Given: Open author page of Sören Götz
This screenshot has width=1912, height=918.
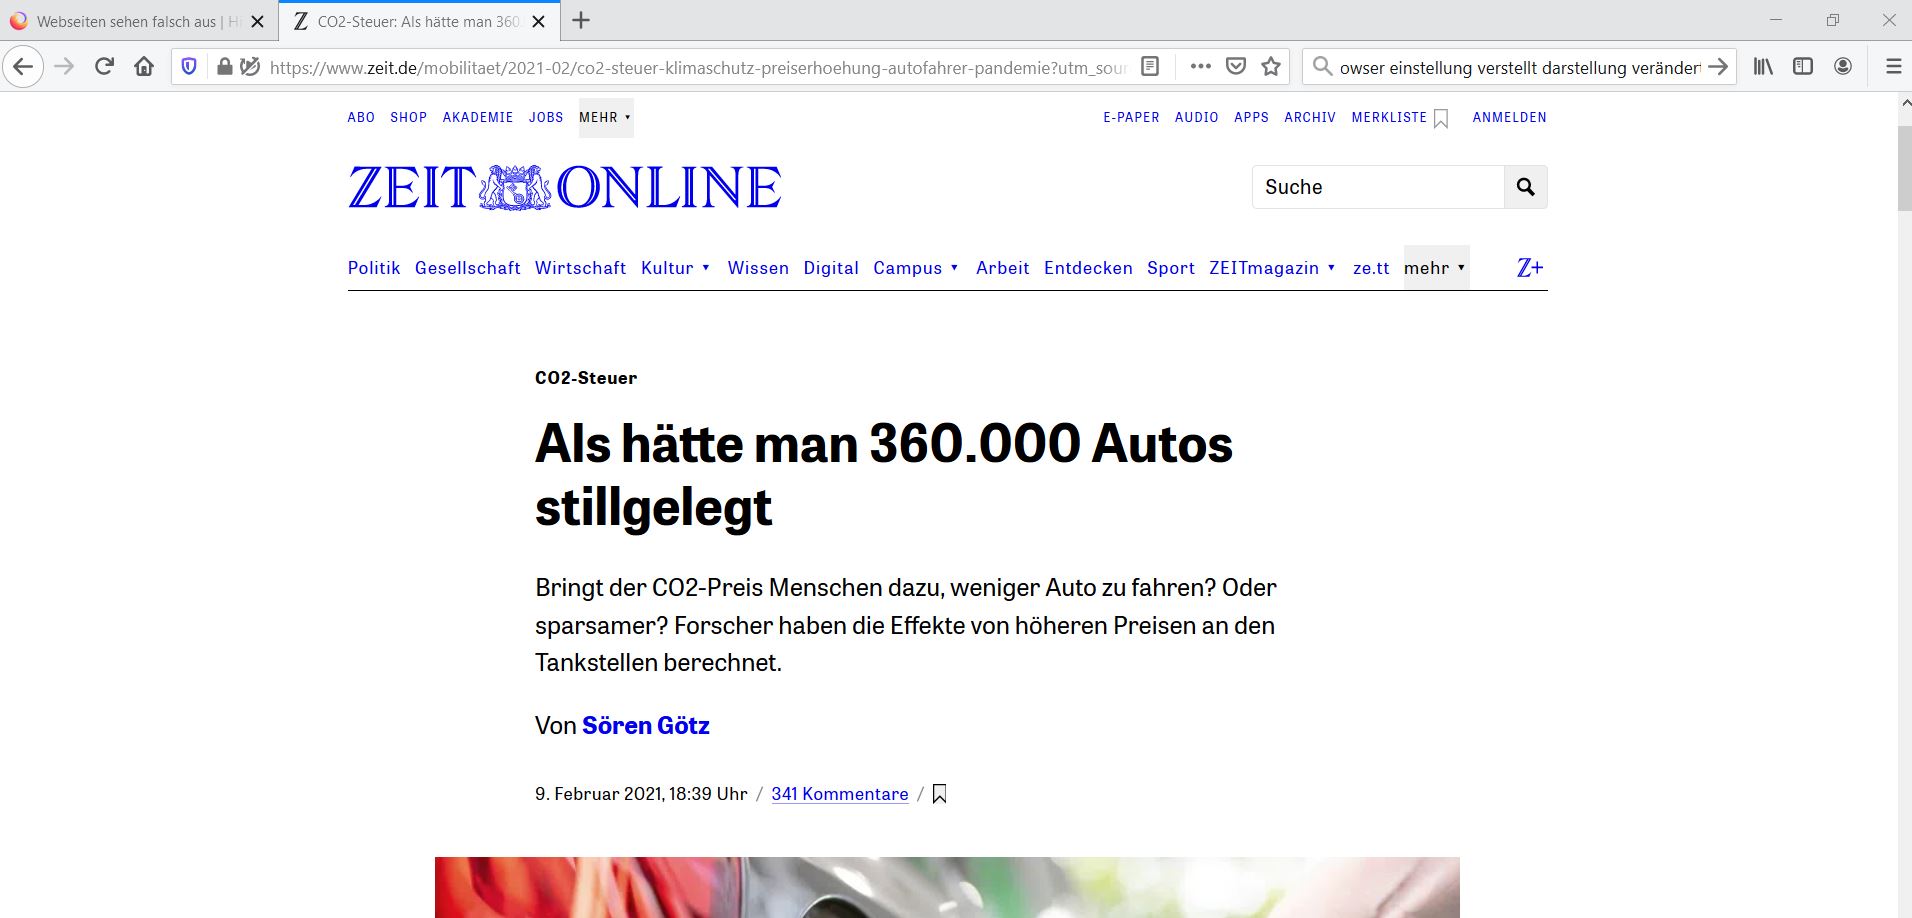Looking at the screenshot, I should (645, 726).
